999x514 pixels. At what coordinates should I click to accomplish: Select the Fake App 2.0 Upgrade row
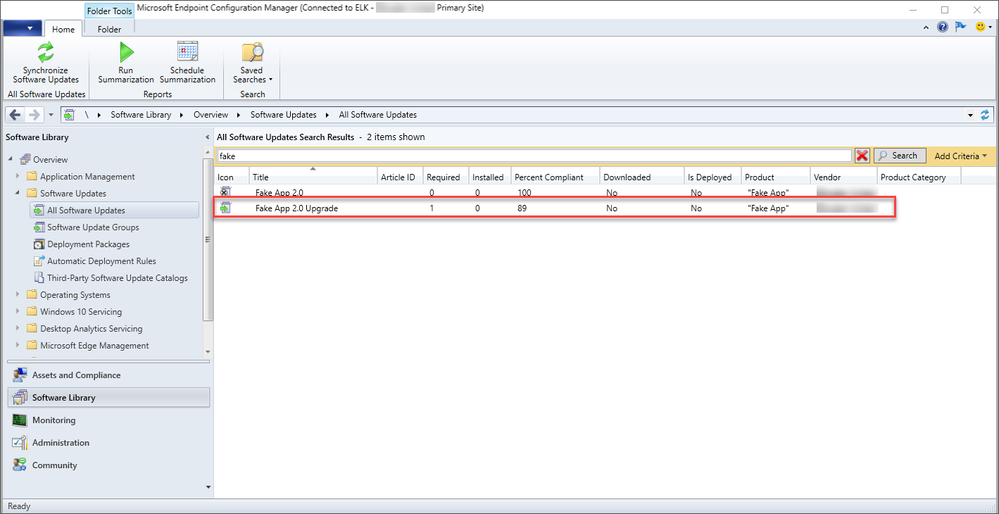click(554, 208)
